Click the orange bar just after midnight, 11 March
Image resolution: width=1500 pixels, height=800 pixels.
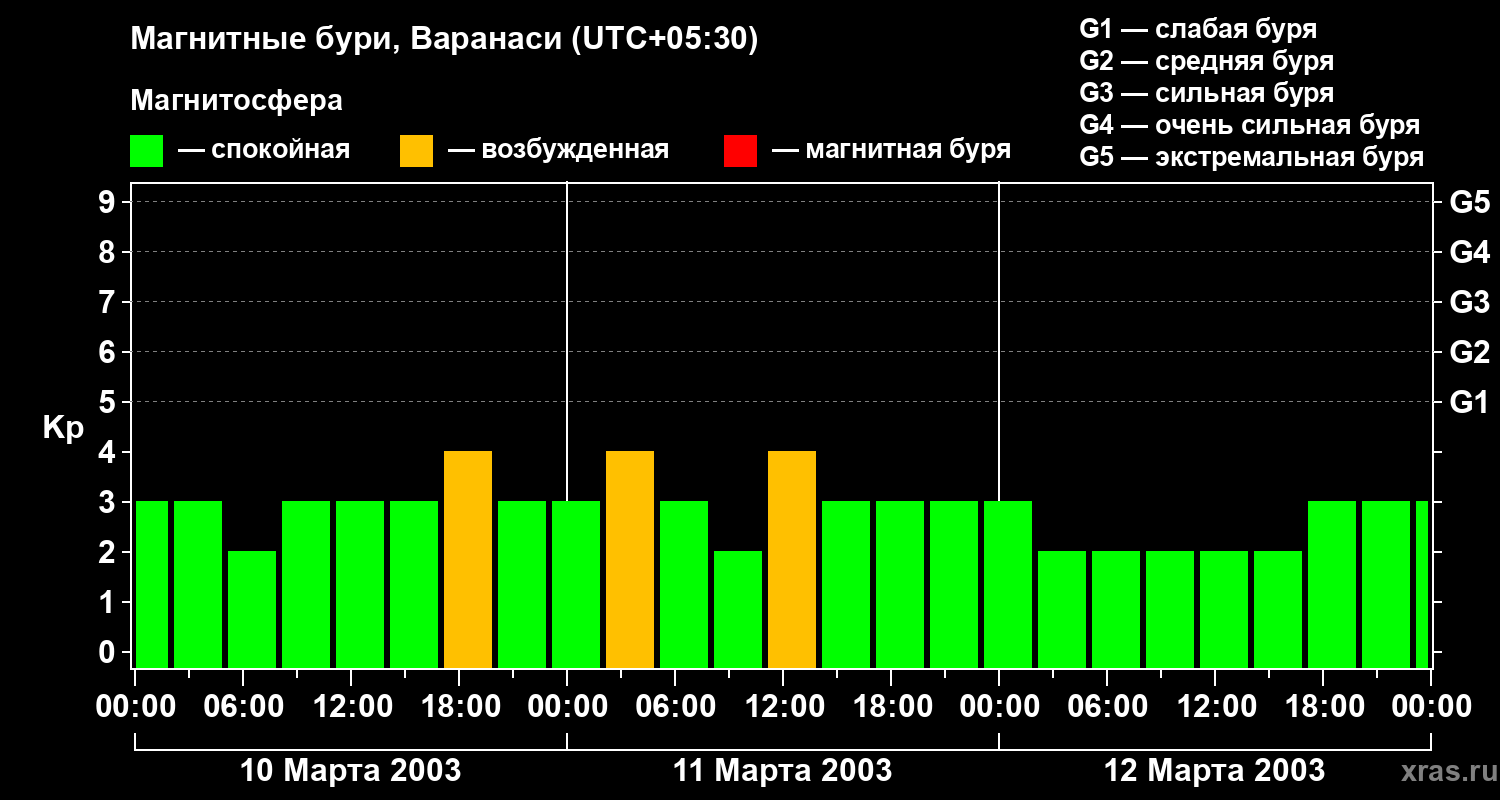[630, 560]
